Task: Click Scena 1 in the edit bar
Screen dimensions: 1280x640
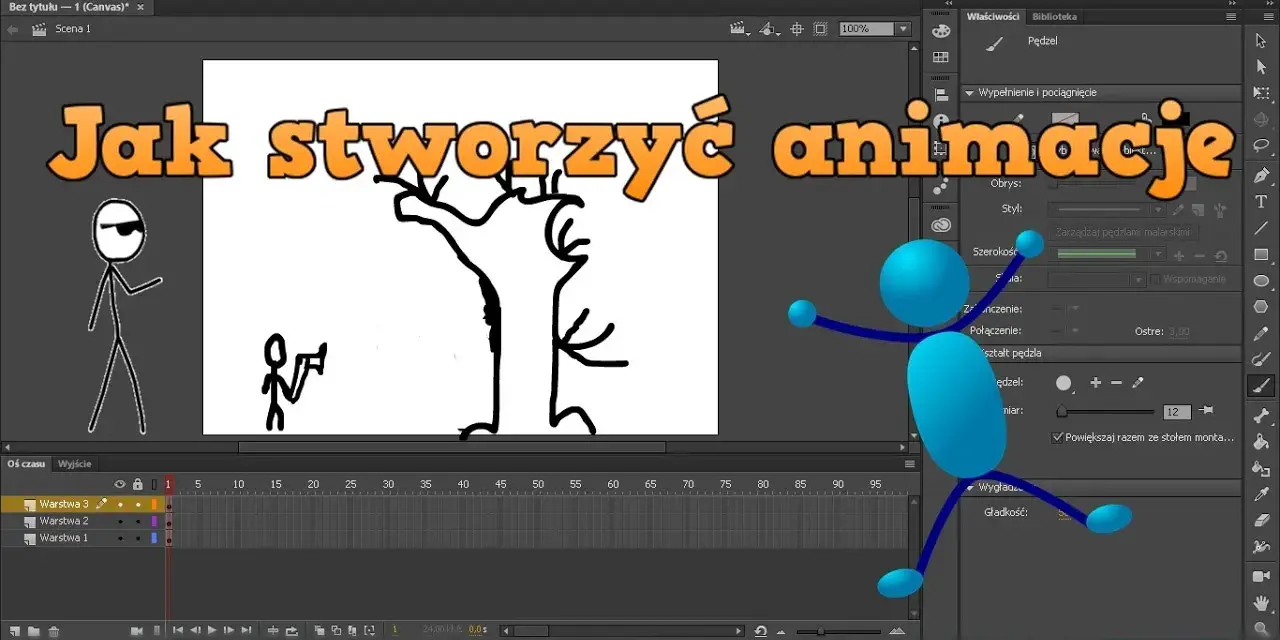Action: [x=73, y=29]
